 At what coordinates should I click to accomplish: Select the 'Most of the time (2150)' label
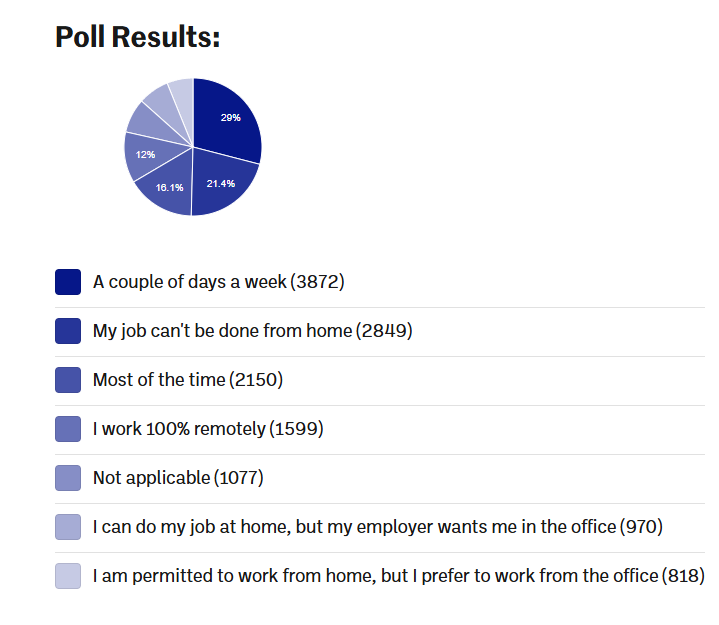point(188,380)
